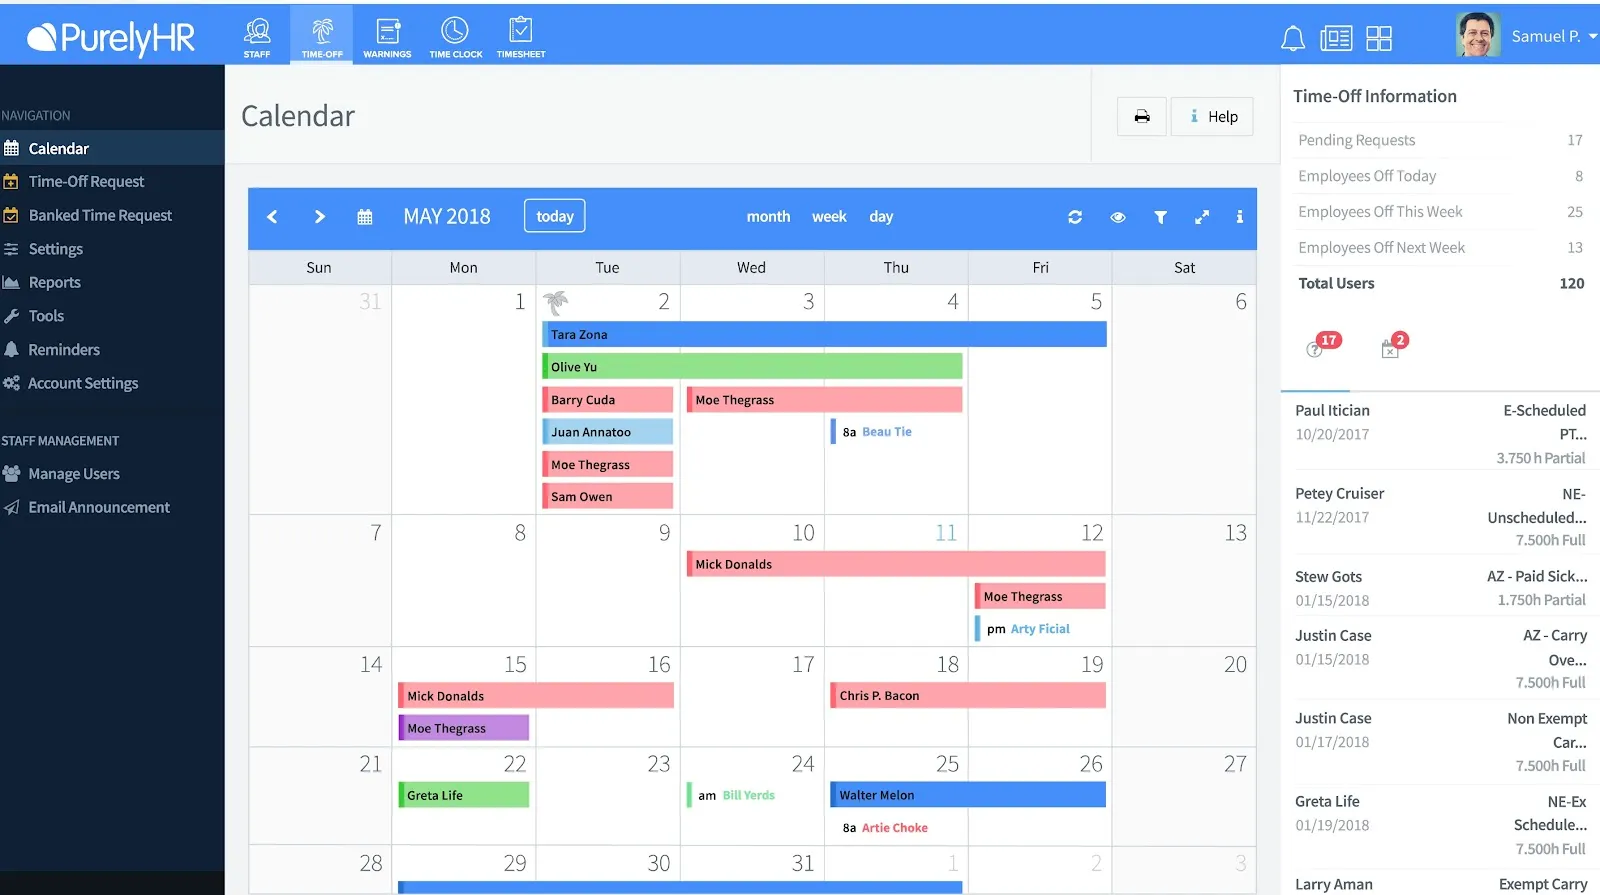Click the today button

(555, 216)
